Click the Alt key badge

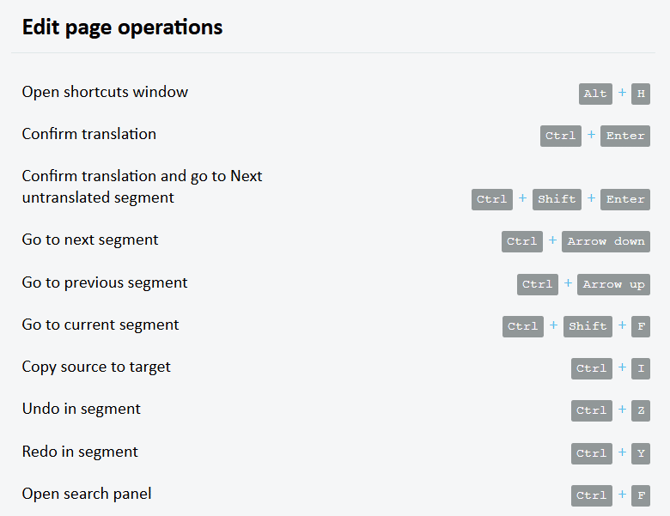point(595,94)
